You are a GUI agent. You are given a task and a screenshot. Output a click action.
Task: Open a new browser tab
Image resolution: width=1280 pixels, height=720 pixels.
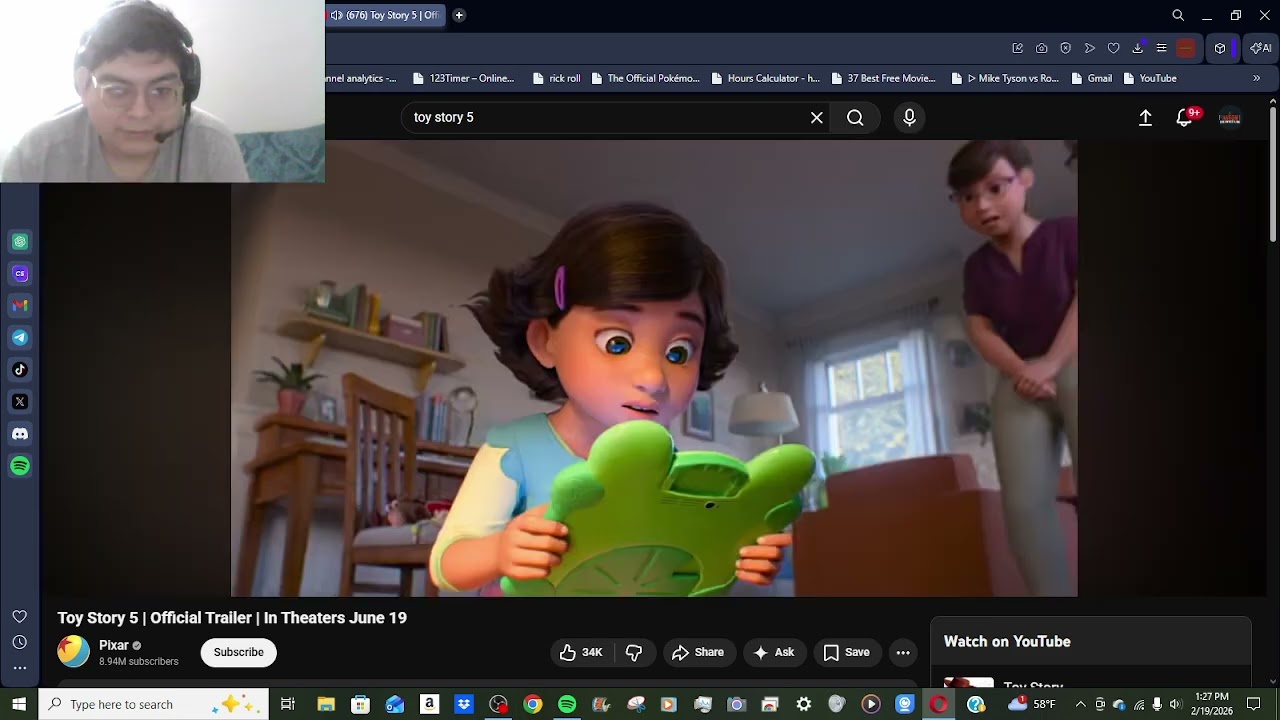tap(459, 15)
